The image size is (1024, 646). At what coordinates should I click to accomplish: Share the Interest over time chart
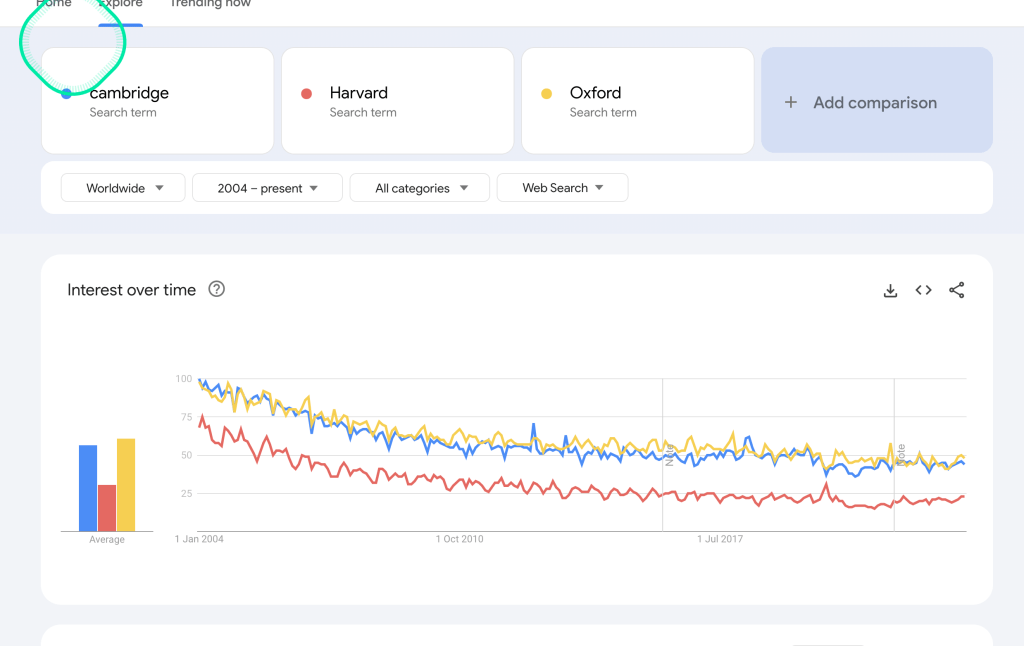(957, 290)
